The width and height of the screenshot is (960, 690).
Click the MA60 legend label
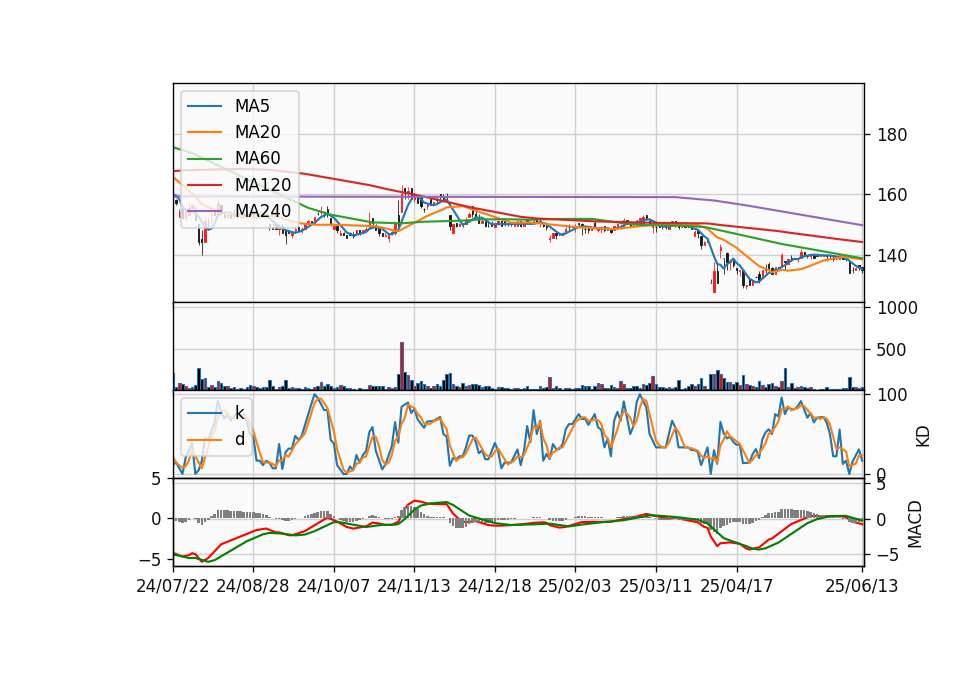coord(257,158)
